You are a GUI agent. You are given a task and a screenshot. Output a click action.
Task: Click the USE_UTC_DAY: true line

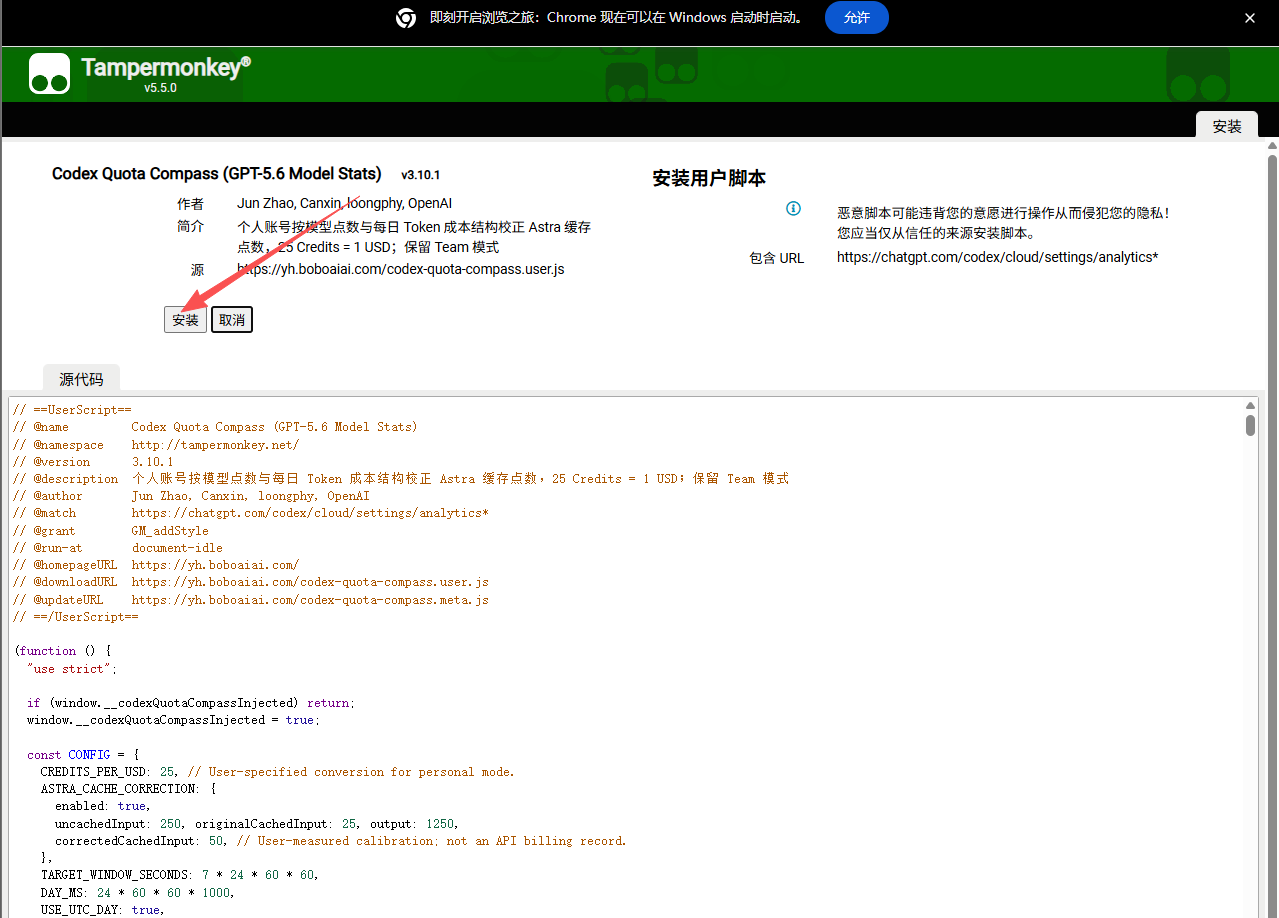pyautogui.click(x=102, y=910)
